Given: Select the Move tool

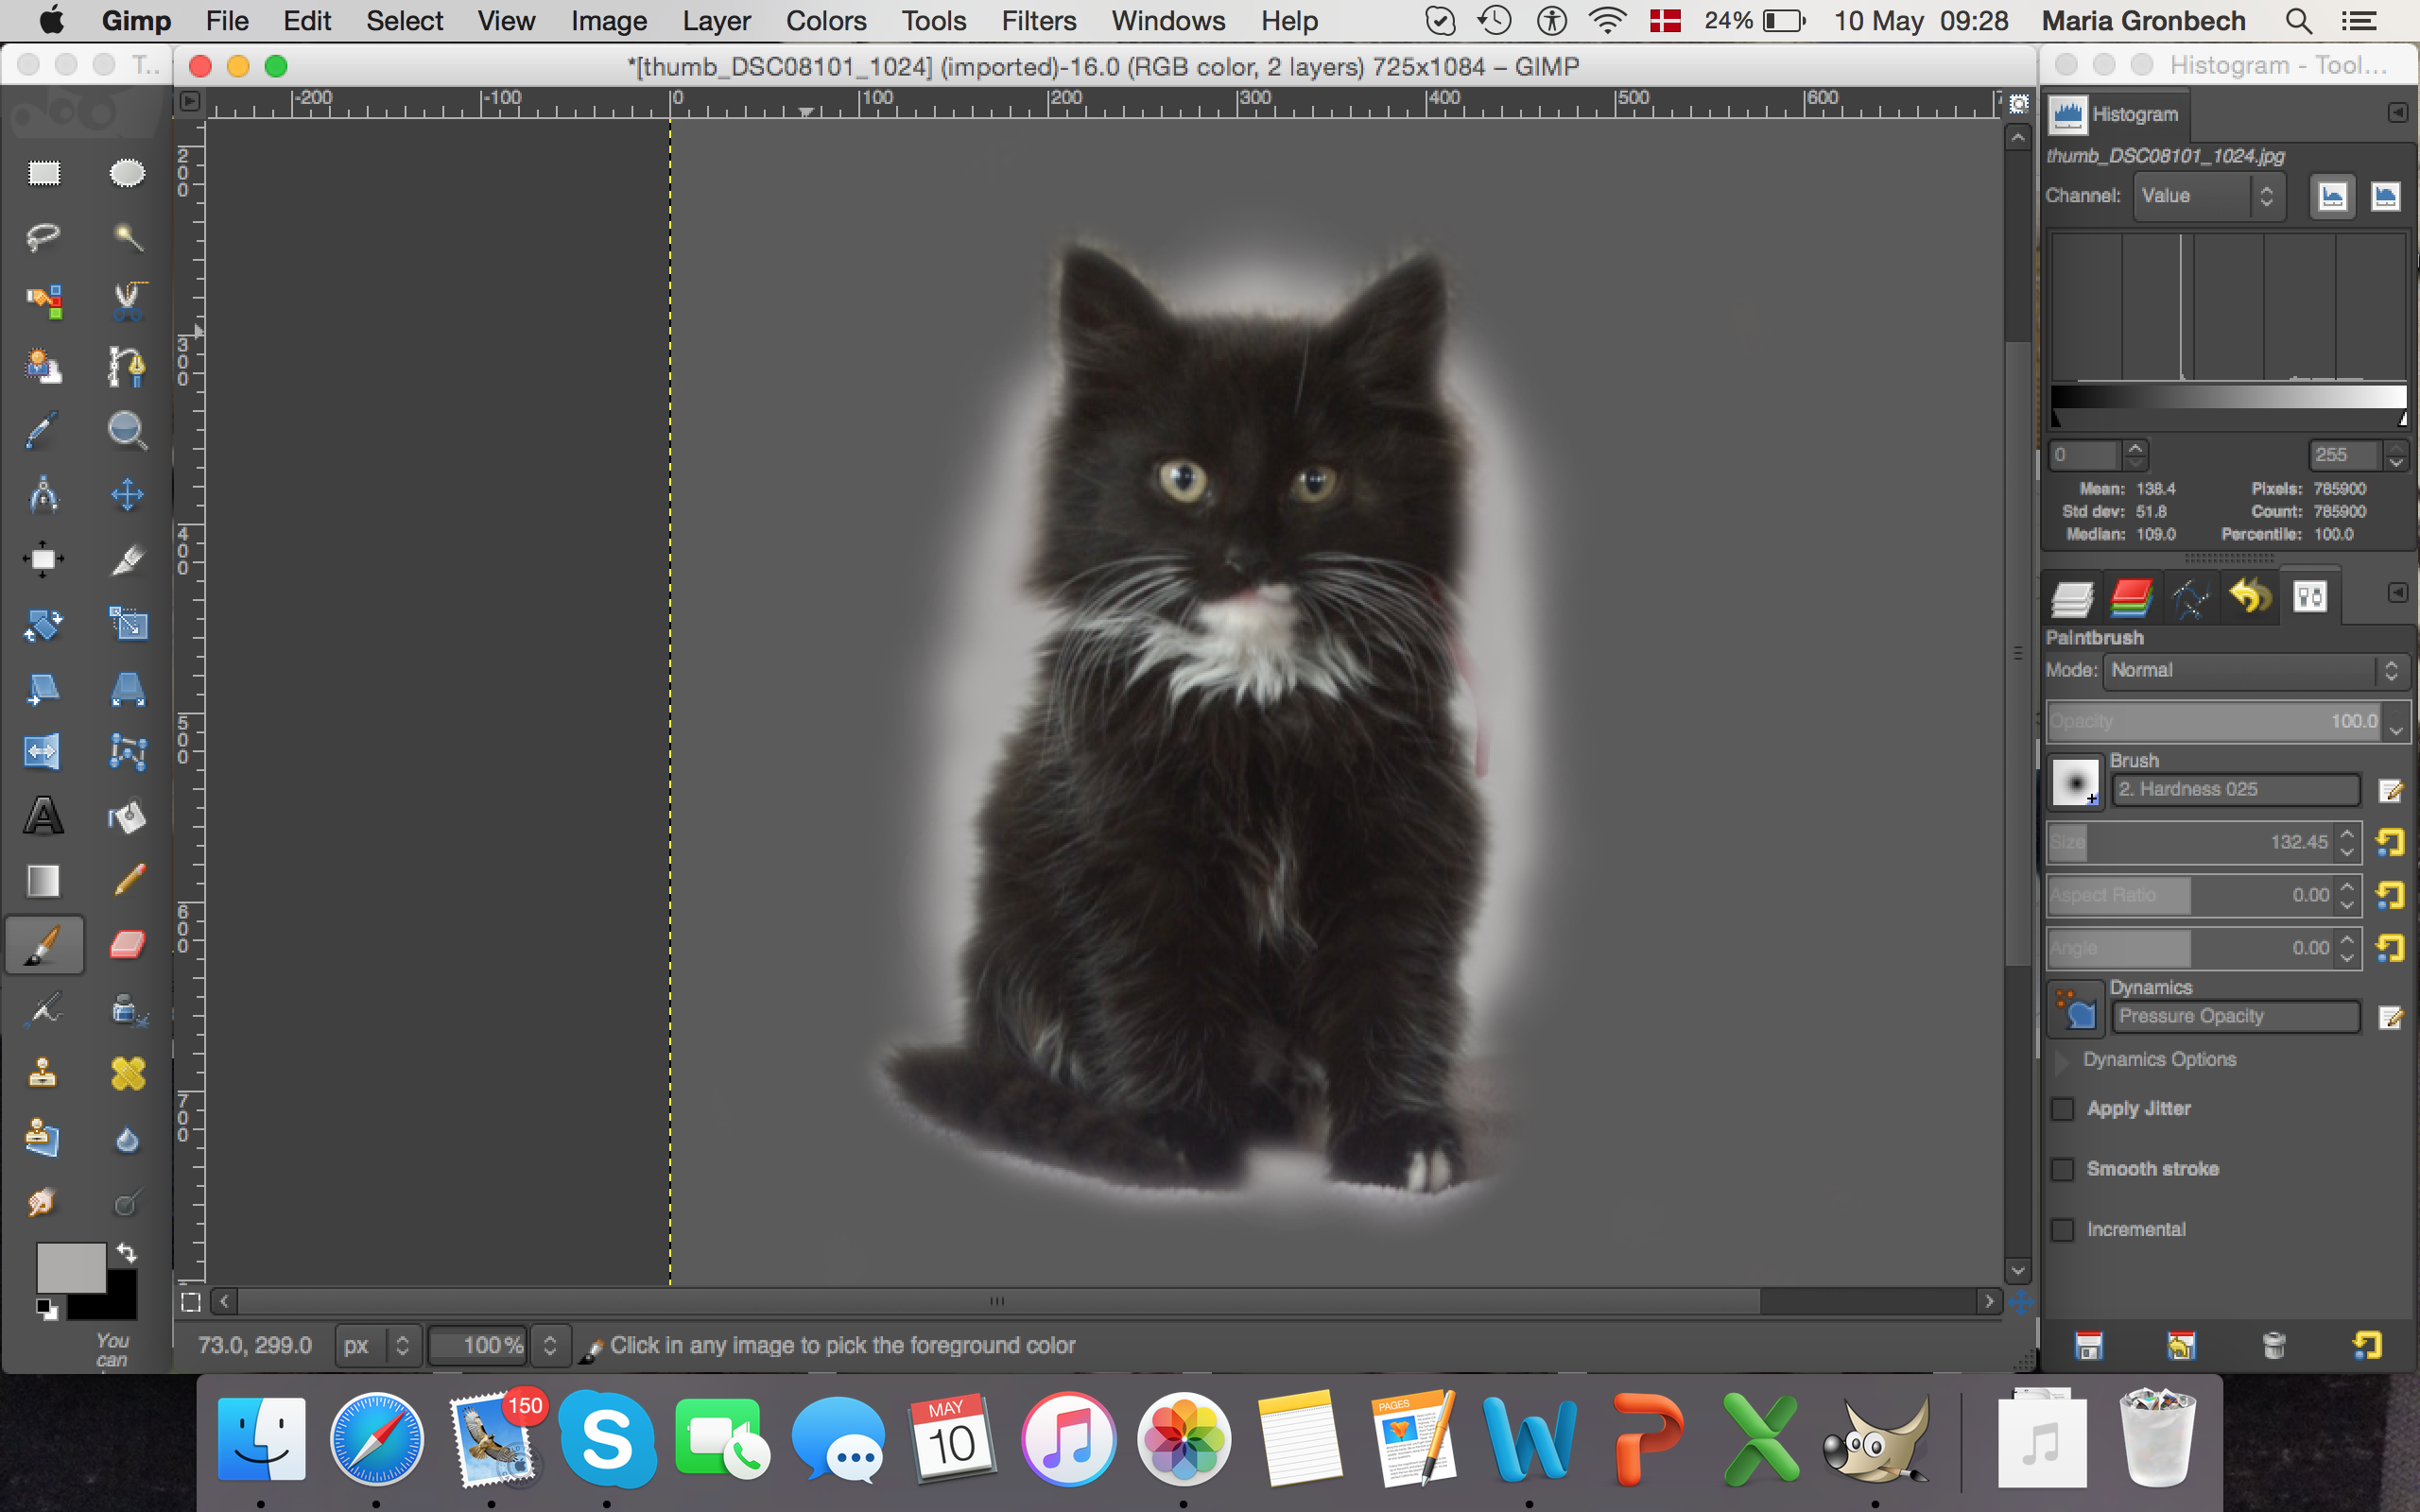Looking at the screenshot, I should pyautogui.click(x=127, y=495).
